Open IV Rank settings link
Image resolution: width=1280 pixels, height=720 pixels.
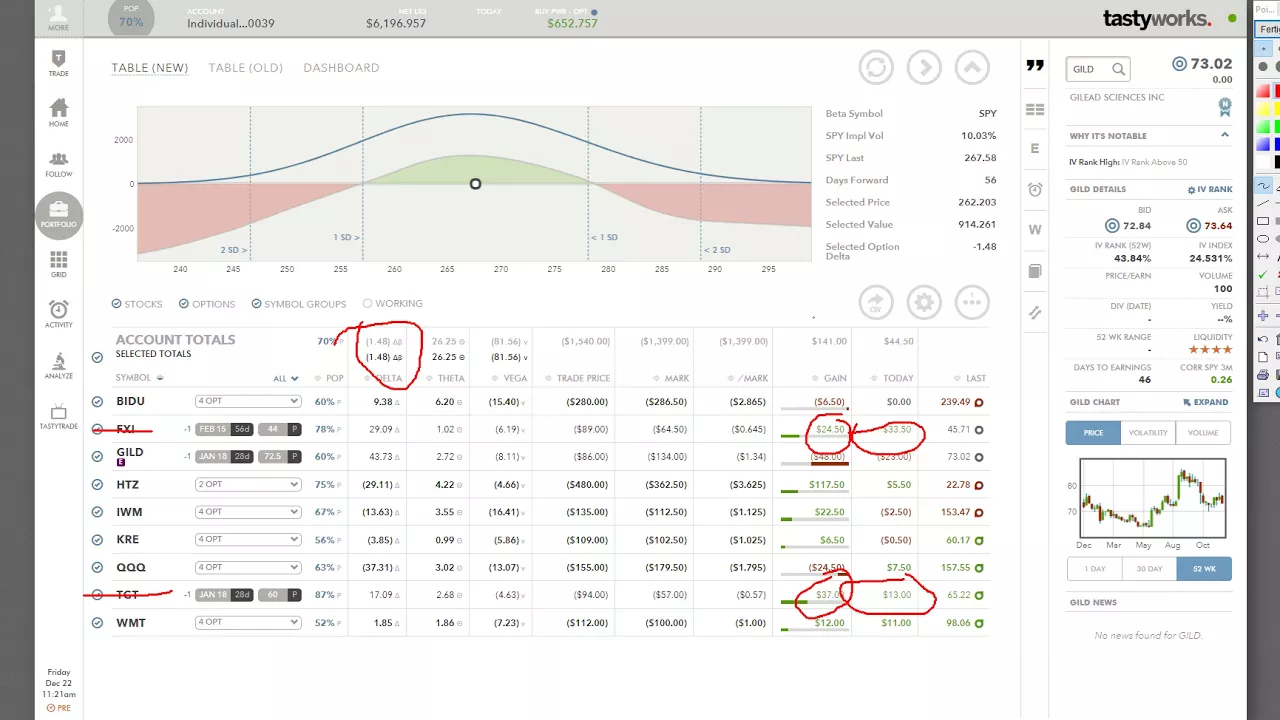[1209, 189]
